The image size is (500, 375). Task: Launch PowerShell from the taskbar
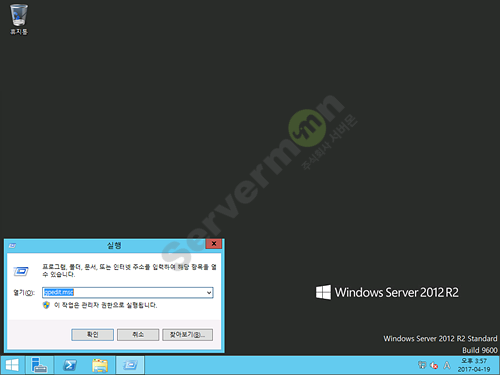pyautogui.click(x=70, y=365)
